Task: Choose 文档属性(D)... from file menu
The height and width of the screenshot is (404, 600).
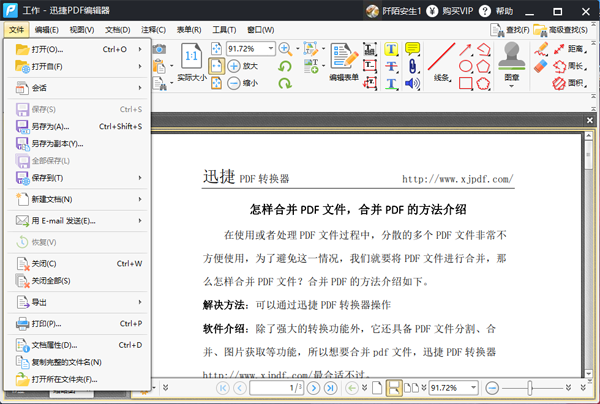Action: [77, 345]
